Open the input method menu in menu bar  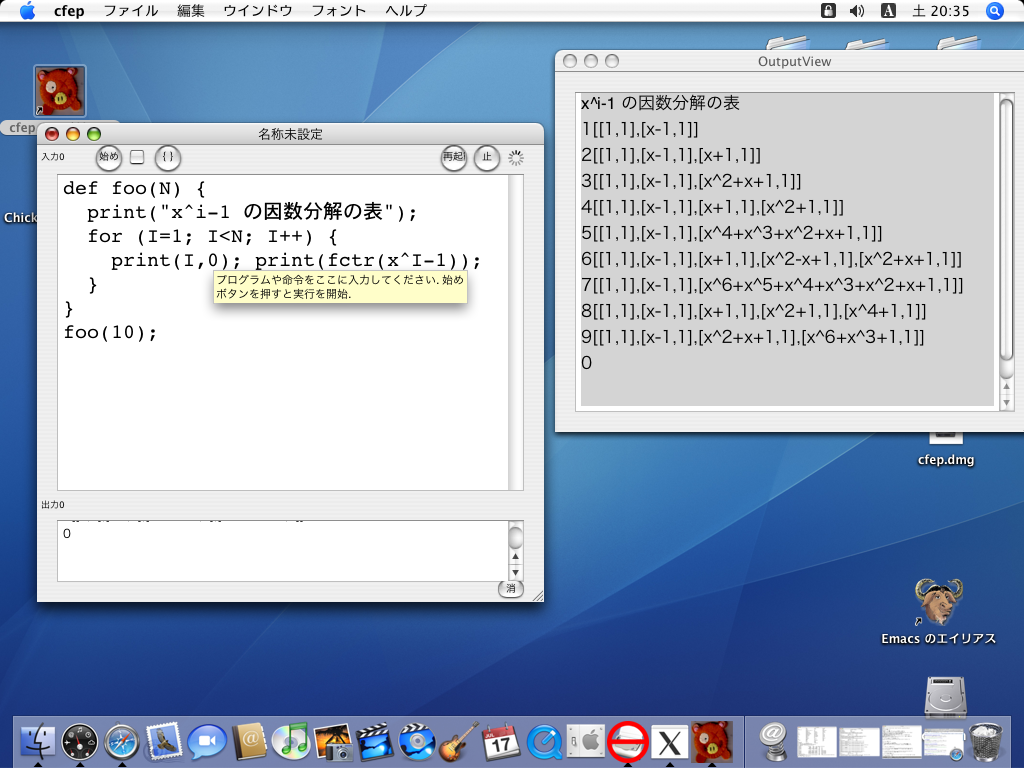tap(888, 11)
